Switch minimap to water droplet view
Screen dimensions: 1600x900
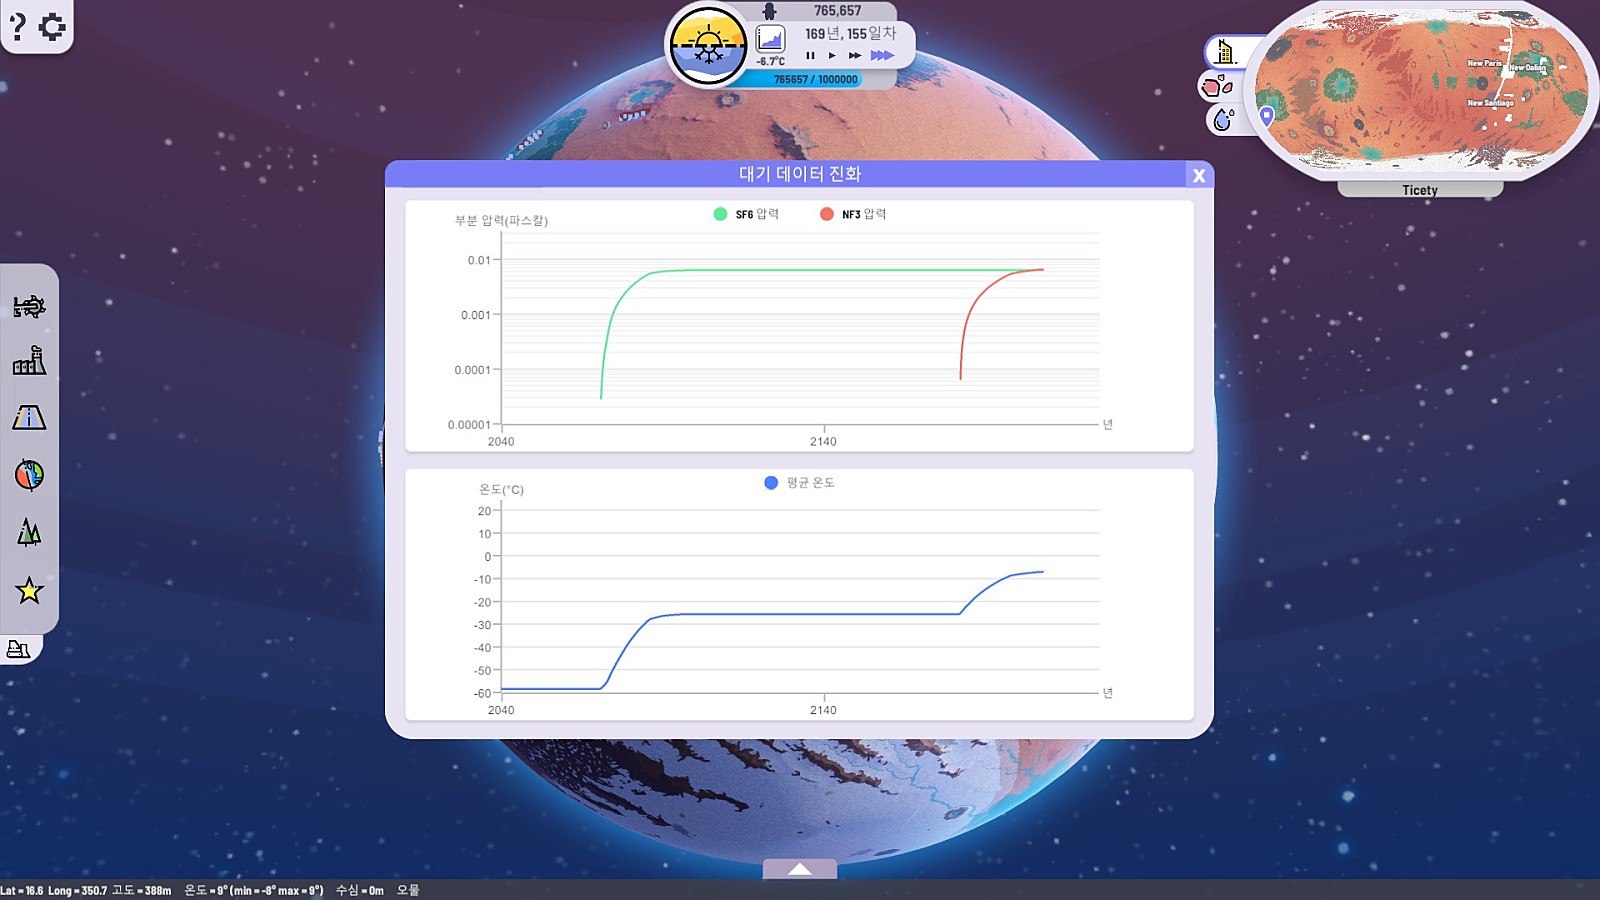tap(1223, 120)
